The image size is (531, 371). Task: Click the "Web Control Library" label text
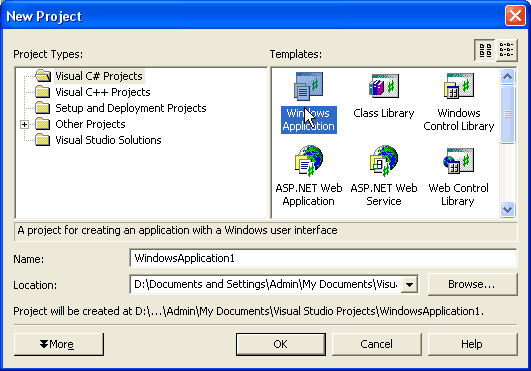coord(458,195)
